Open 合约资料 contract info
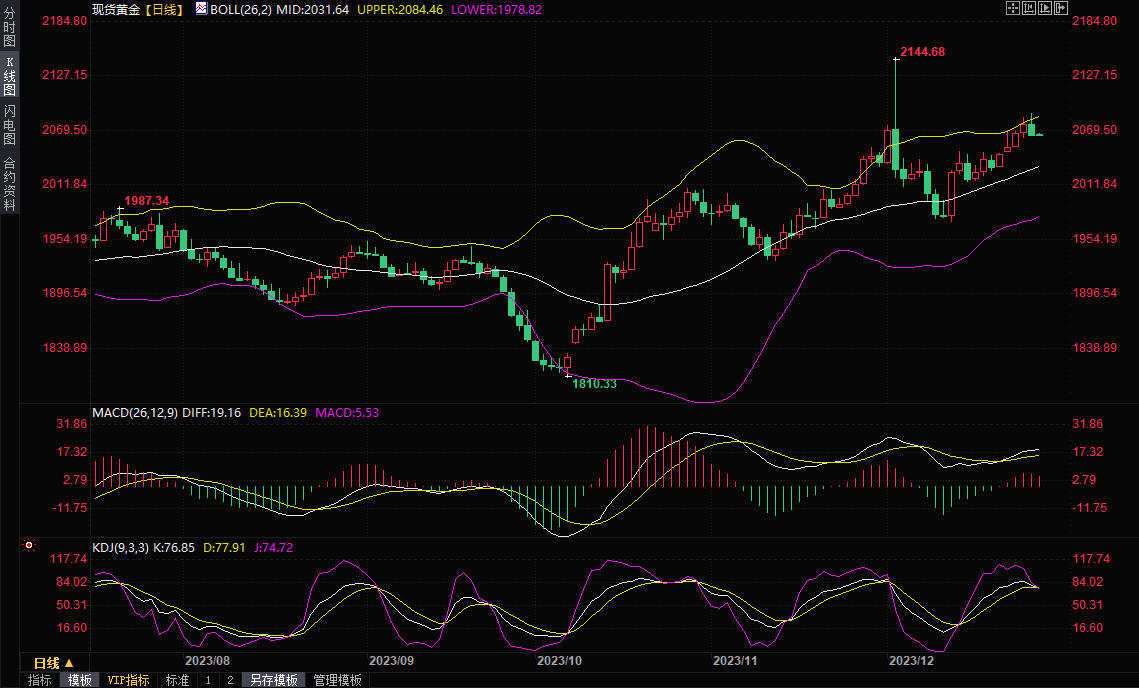 pos(9,183)
